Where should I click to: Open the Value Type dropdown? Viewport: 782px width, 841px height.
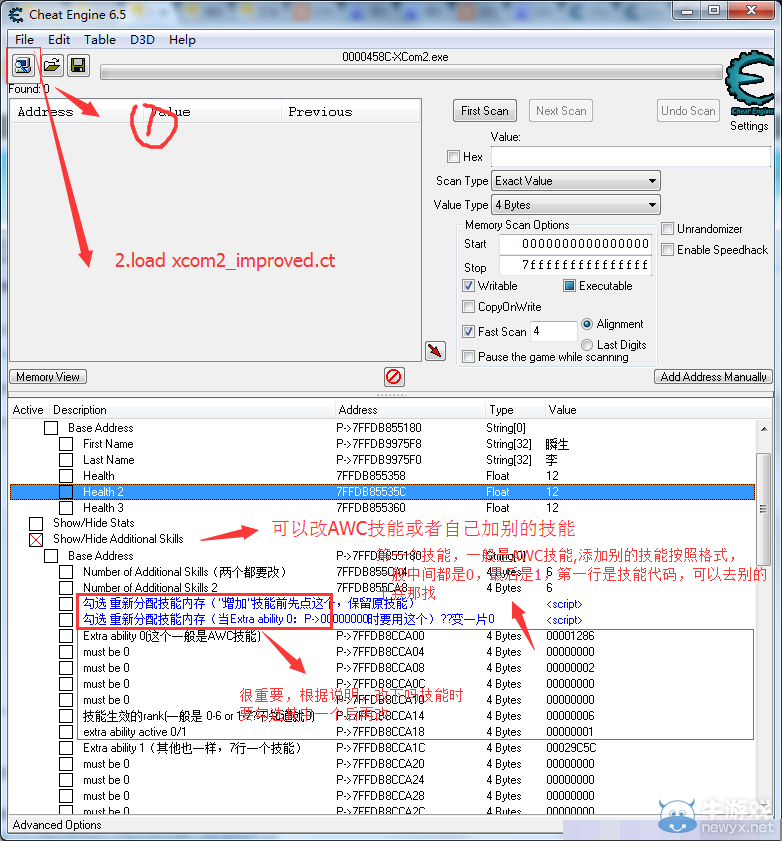pyautogui.click(x=576, y=205)
